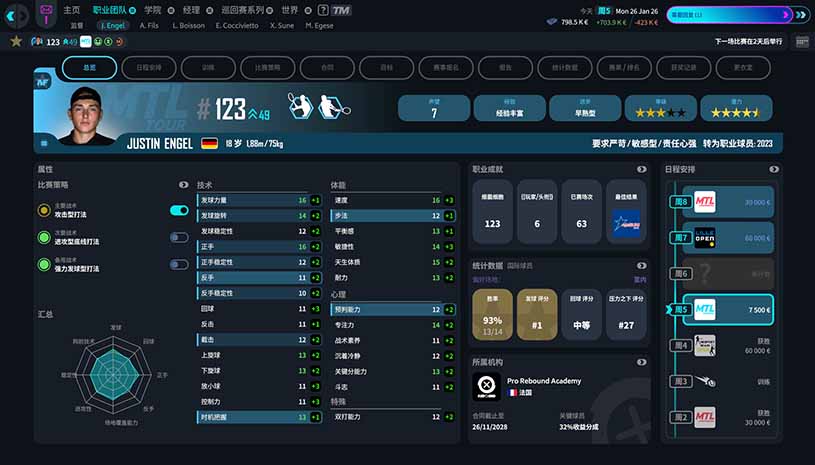This screenshot has width=815, height=465.
Task: Switch to M. Egese player tab
Action: [x=319, y=25]
